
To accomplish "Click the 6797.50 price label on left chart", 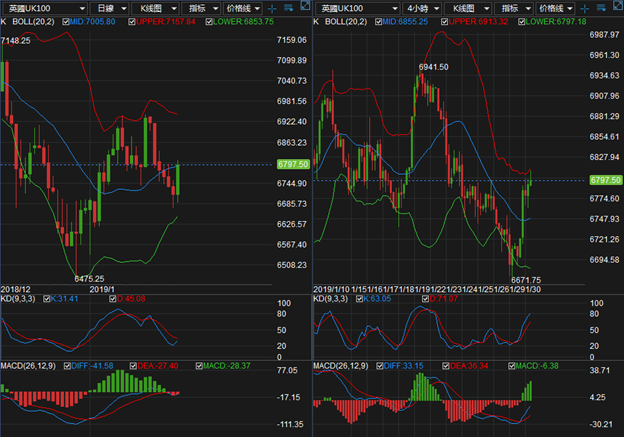I will point(290,164).
